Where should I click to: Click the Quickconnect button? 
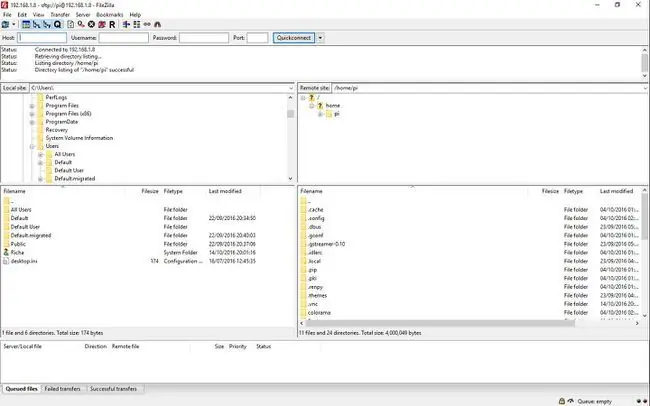pos(293,38)
